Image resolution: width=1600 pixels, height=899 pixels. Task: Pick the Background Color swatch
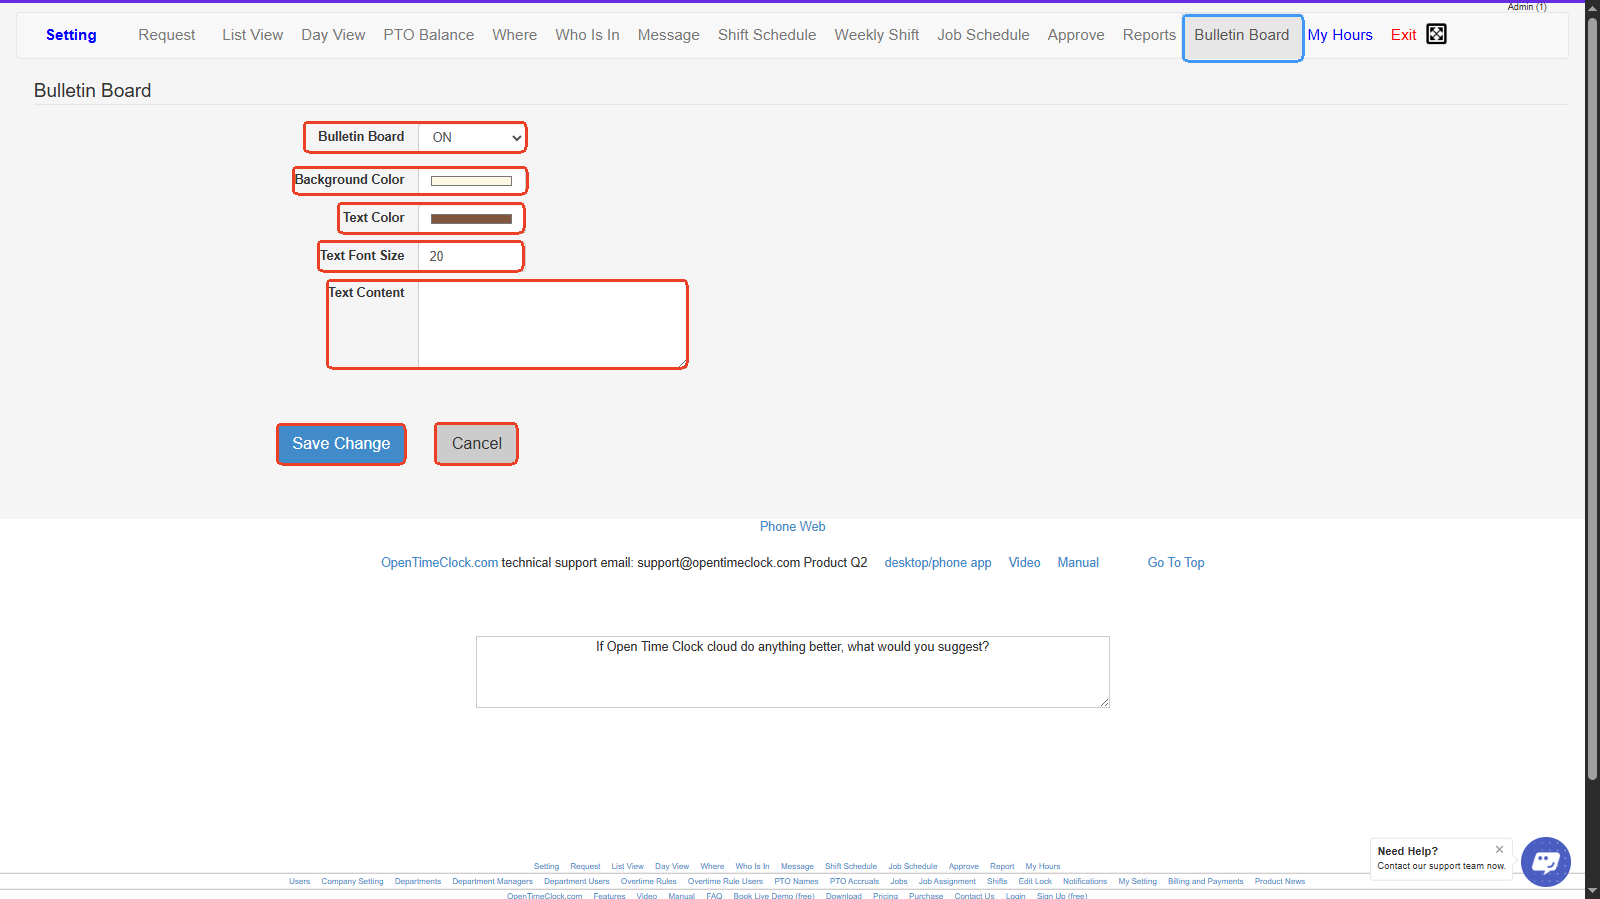(x=471, y=181)
